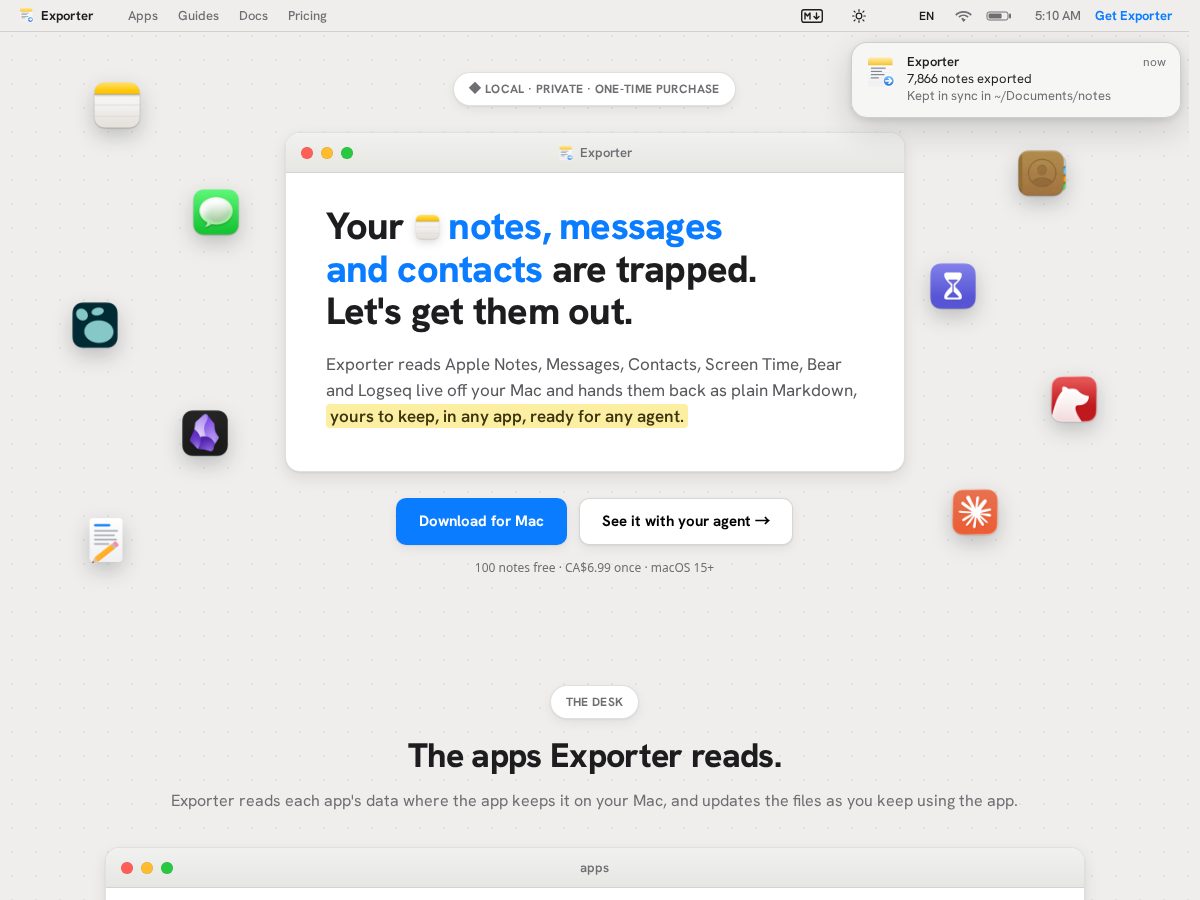The height and width of the screenshot is (900, 1200).
Task: Click the text document with pencil icon
Action: pyautogui.click(x=106, y=540)
